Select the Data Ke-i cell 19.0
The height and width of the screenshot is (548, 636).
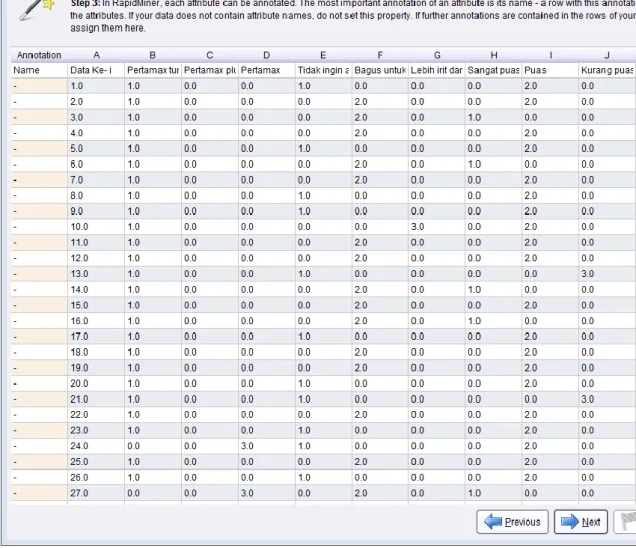coord(96,368)
